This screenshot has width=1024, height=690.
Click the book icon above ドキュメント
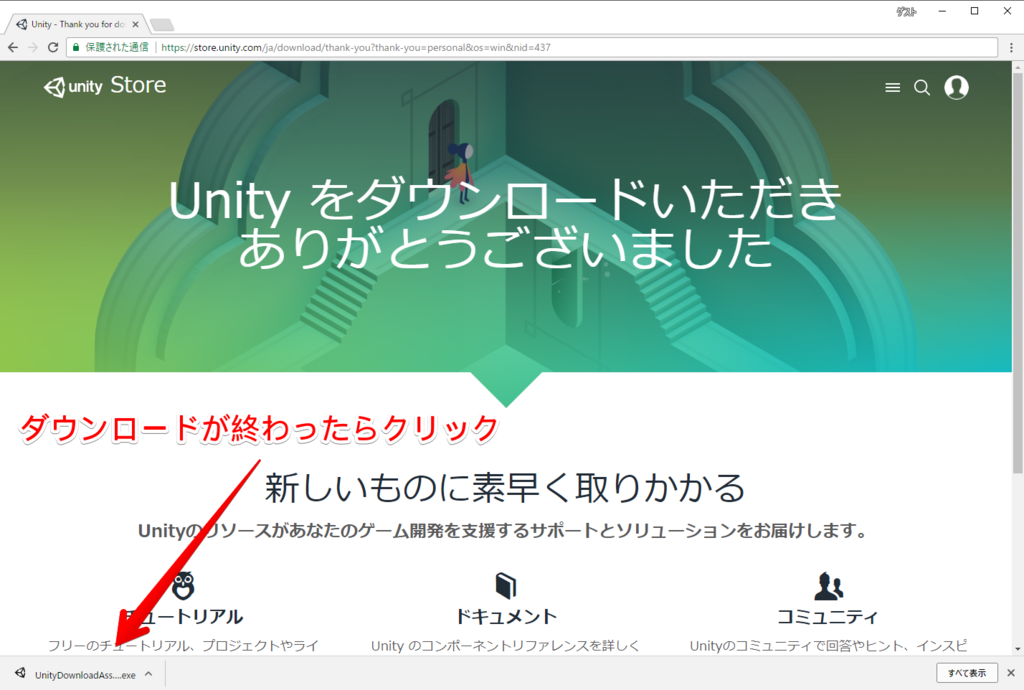click(x=505, y=586)
